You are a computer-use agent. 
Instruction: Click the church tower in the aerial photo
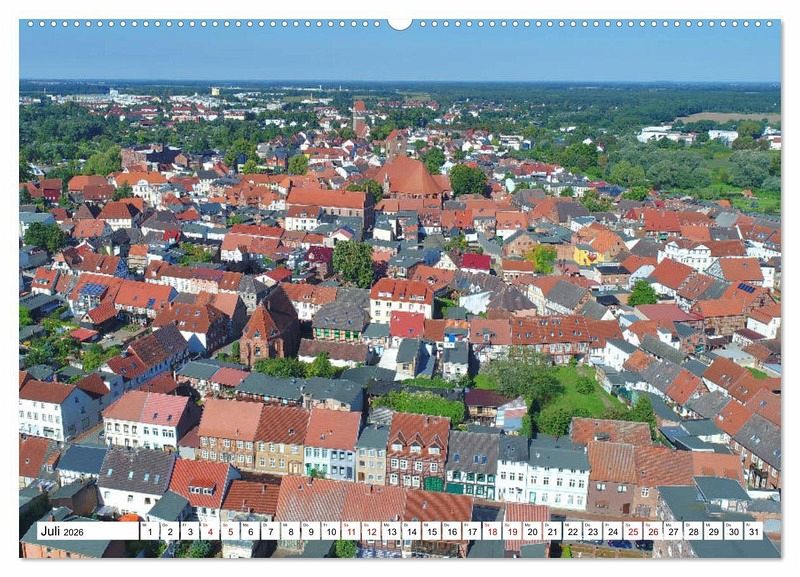[358, 118]
